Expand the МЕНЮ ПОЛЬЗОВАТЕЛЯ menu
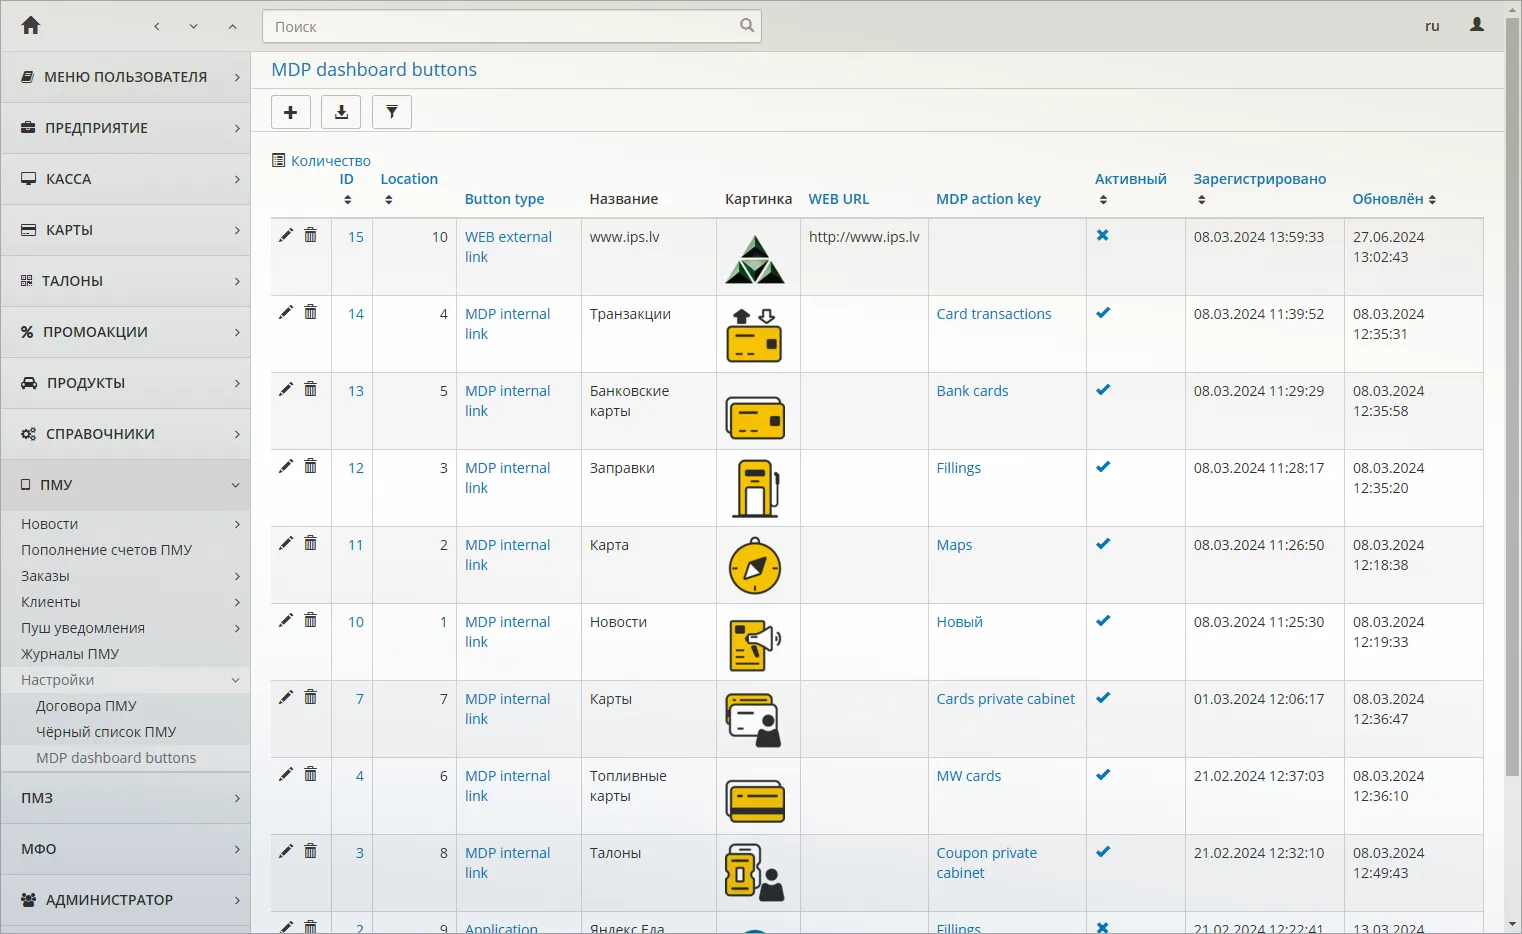 click(126, 77)
